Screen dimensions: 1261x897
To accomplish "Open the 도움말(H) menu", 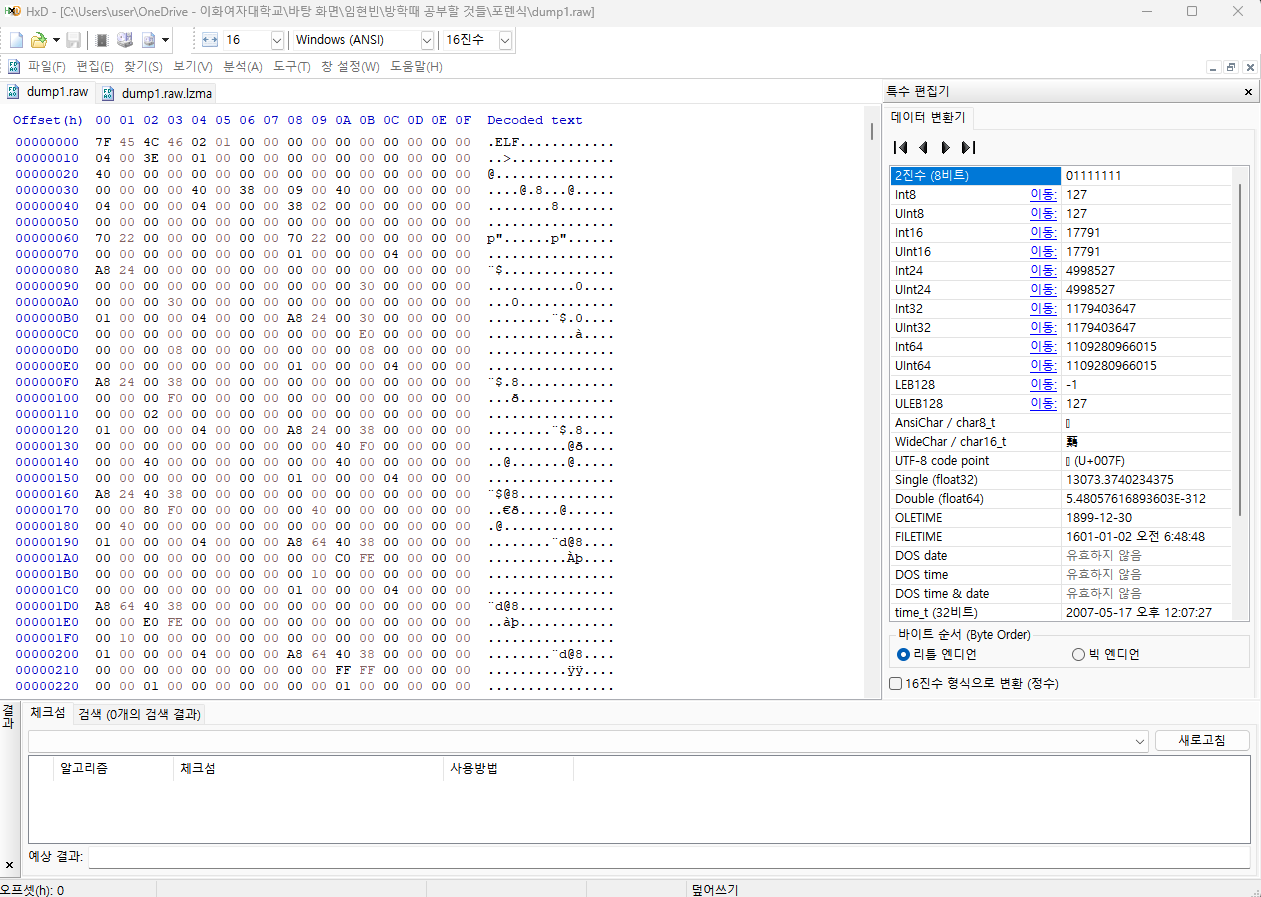I will (416, 67).
